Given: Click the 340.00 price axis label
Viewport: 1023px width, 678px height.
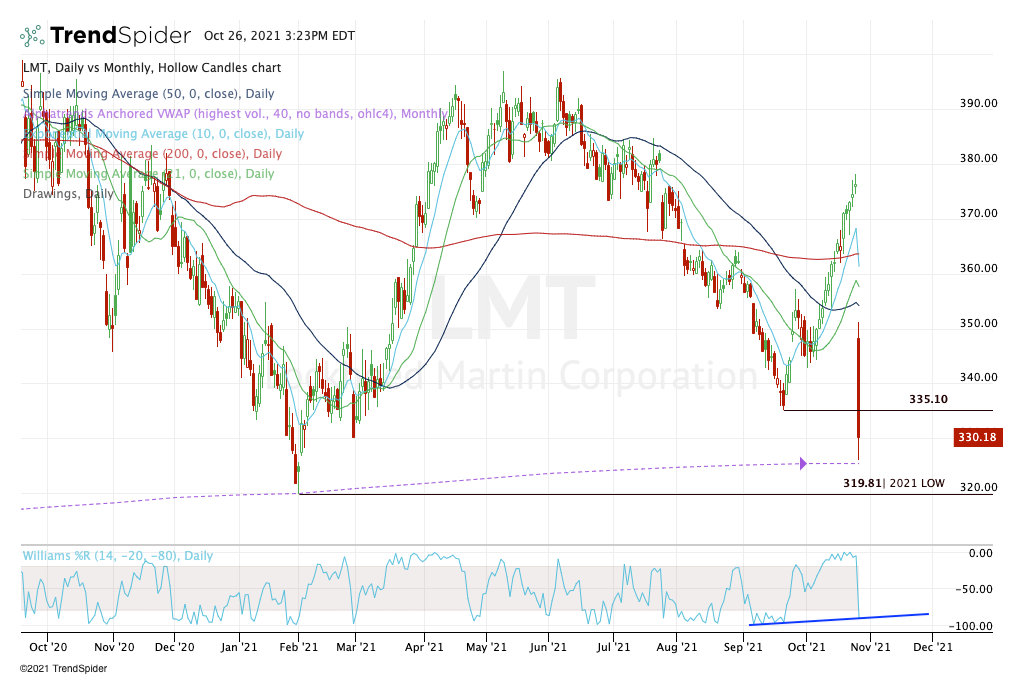Looking at the screenshot, I should click(979, 377).
